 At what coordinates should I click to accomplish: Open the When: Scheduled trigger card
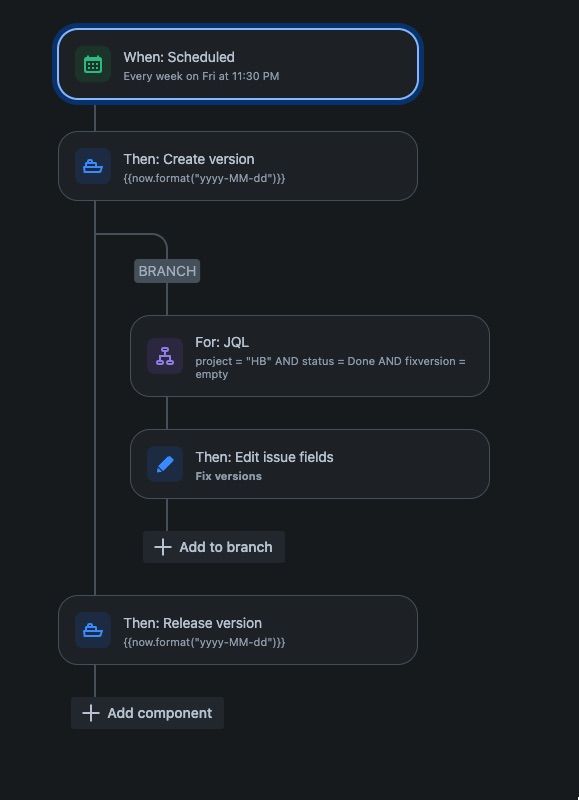(x=240, y=64)
